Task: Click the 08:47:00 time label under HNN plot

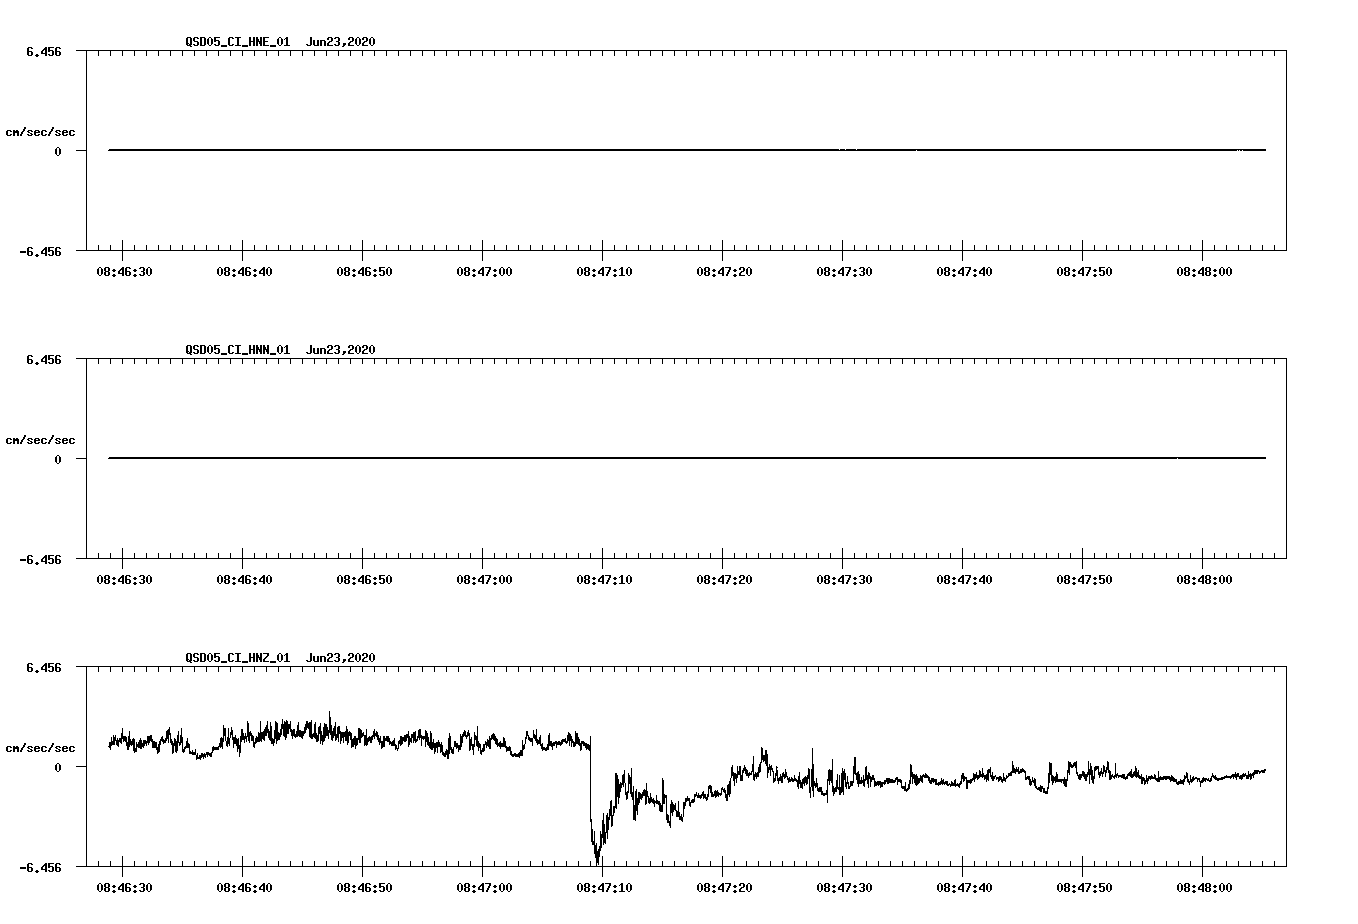Action: [484, 580]
